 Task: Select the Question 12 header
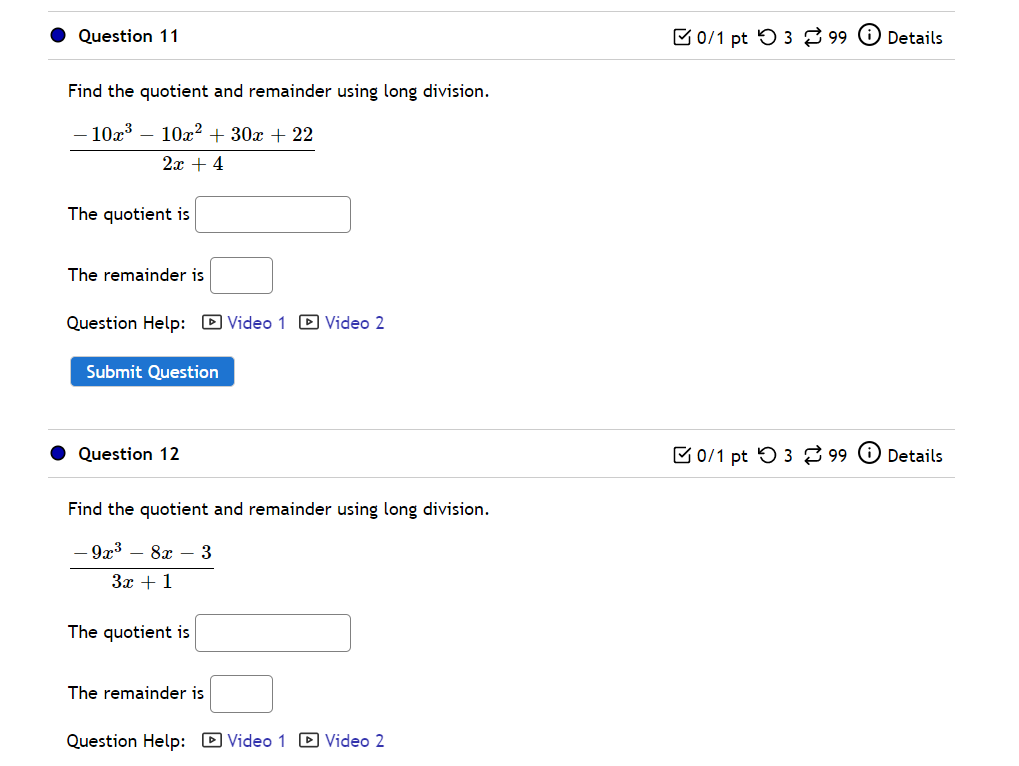click(x=128, y=453)
